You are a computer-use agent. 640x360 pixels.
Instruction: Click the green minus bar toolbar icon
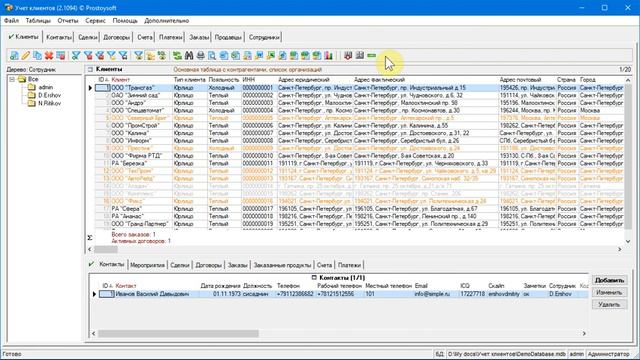[371, 56]
